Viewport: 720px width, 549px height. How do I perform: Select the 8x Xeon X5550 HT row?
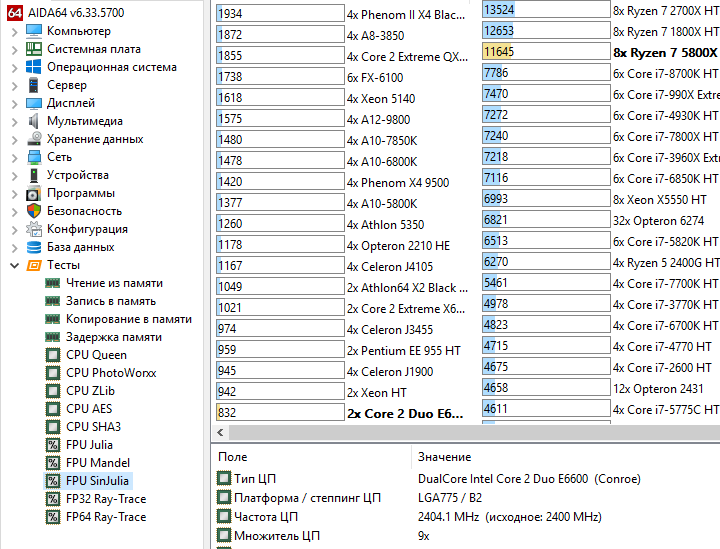click(x=660, y=200)
